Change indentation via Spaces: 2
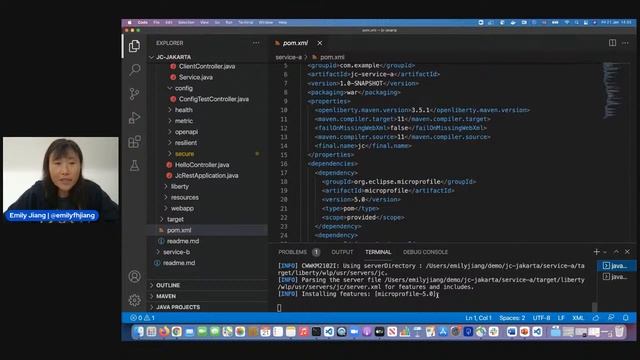Screen dimensions: 640x360 (x=512, y=318)
